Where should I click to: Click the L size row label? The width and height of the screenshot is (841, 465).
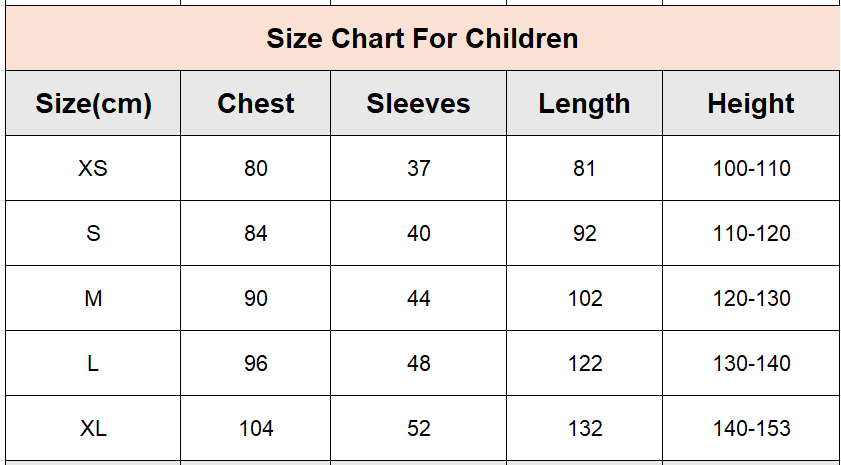pos(93,364)
